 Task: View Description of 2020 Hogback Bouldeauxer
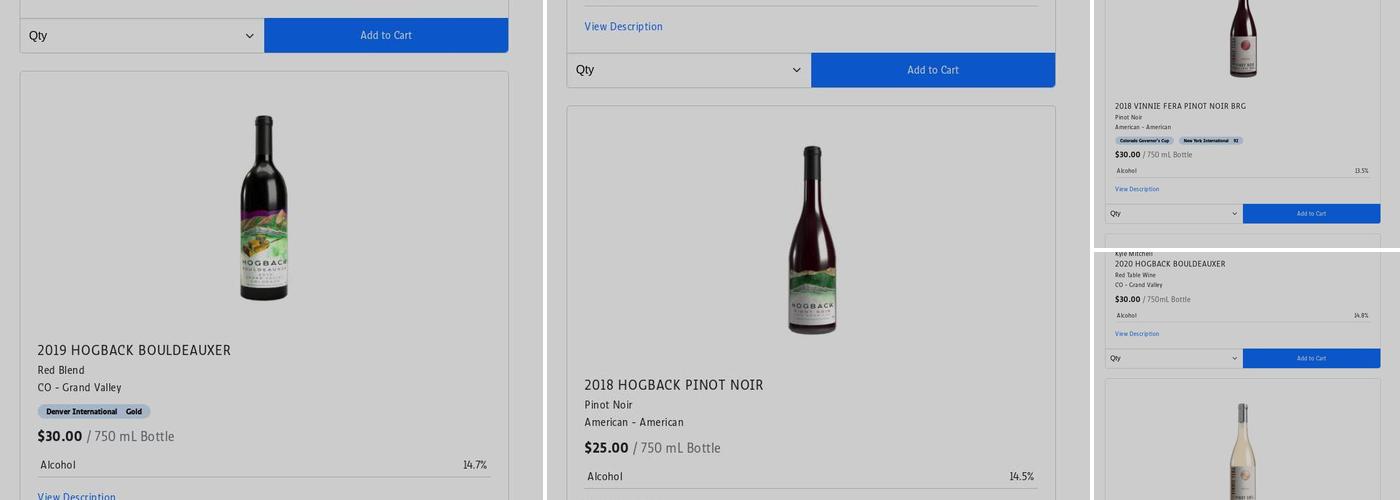coord(1137,334)
